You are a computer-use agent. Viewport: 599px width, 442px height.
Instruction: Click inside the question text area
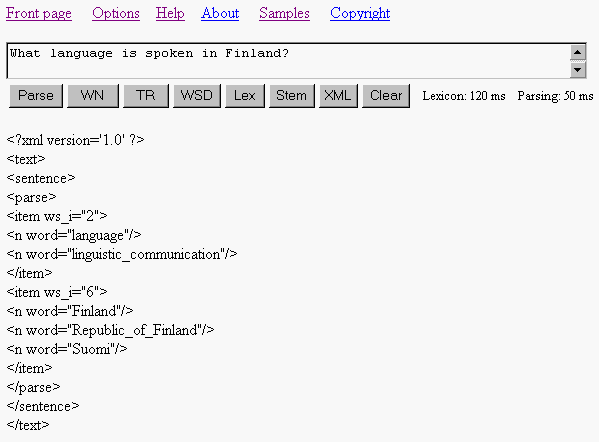288,61
